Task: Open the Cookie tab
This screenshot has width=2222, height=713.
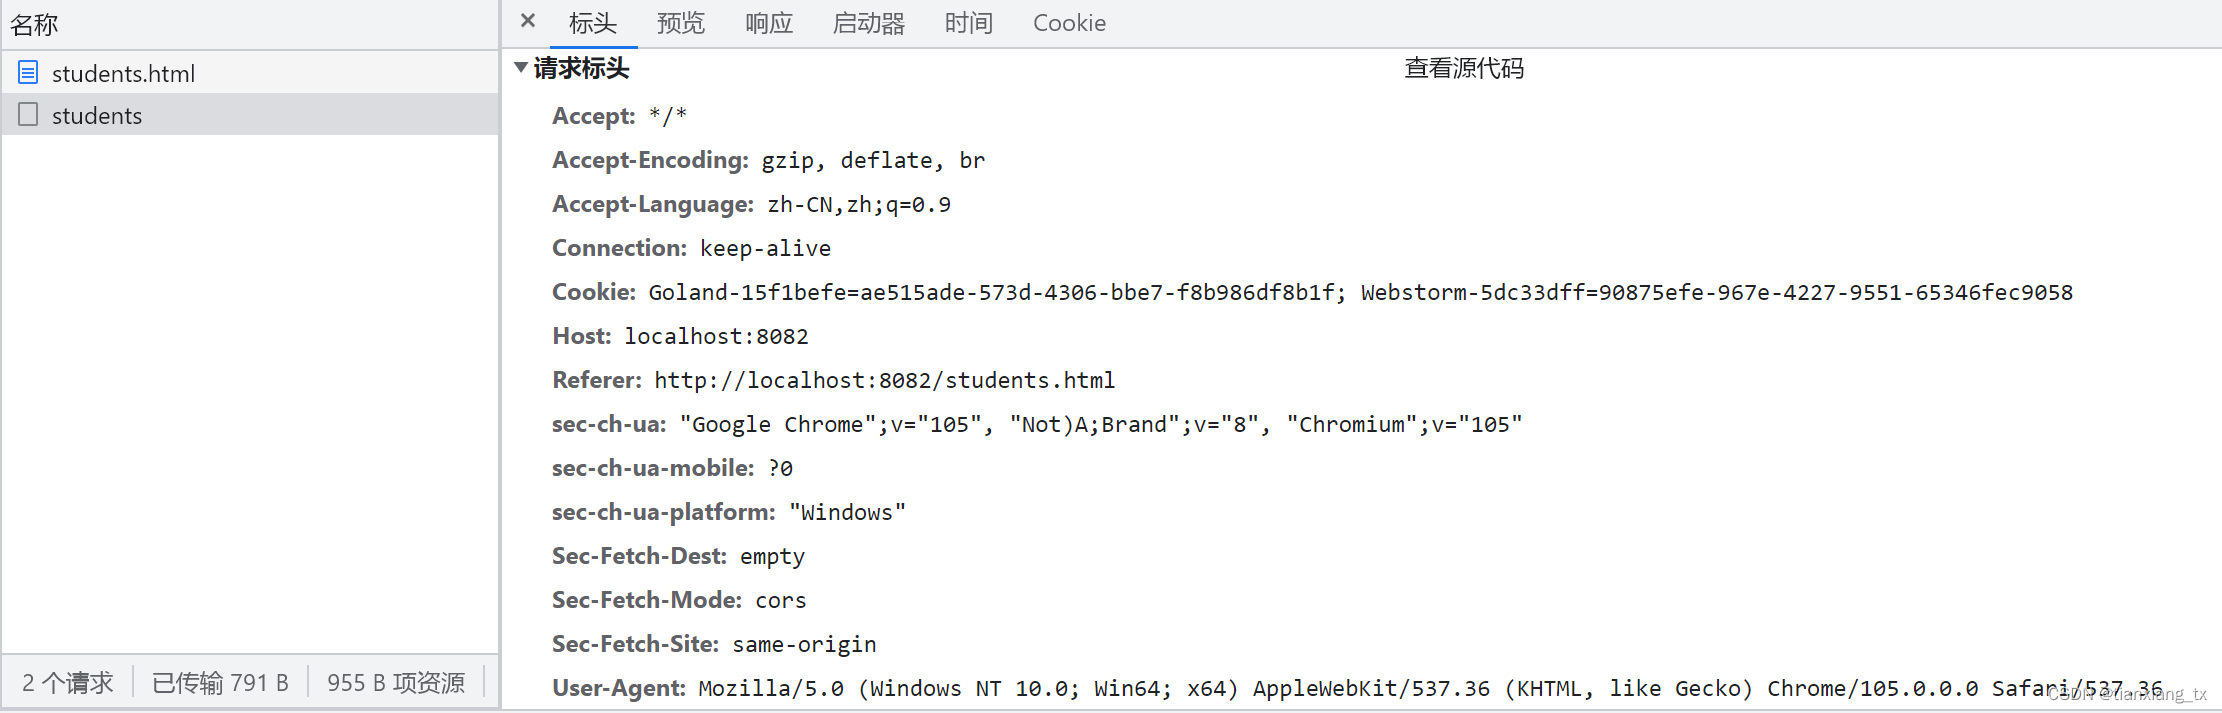Action: coord(1069,23)
